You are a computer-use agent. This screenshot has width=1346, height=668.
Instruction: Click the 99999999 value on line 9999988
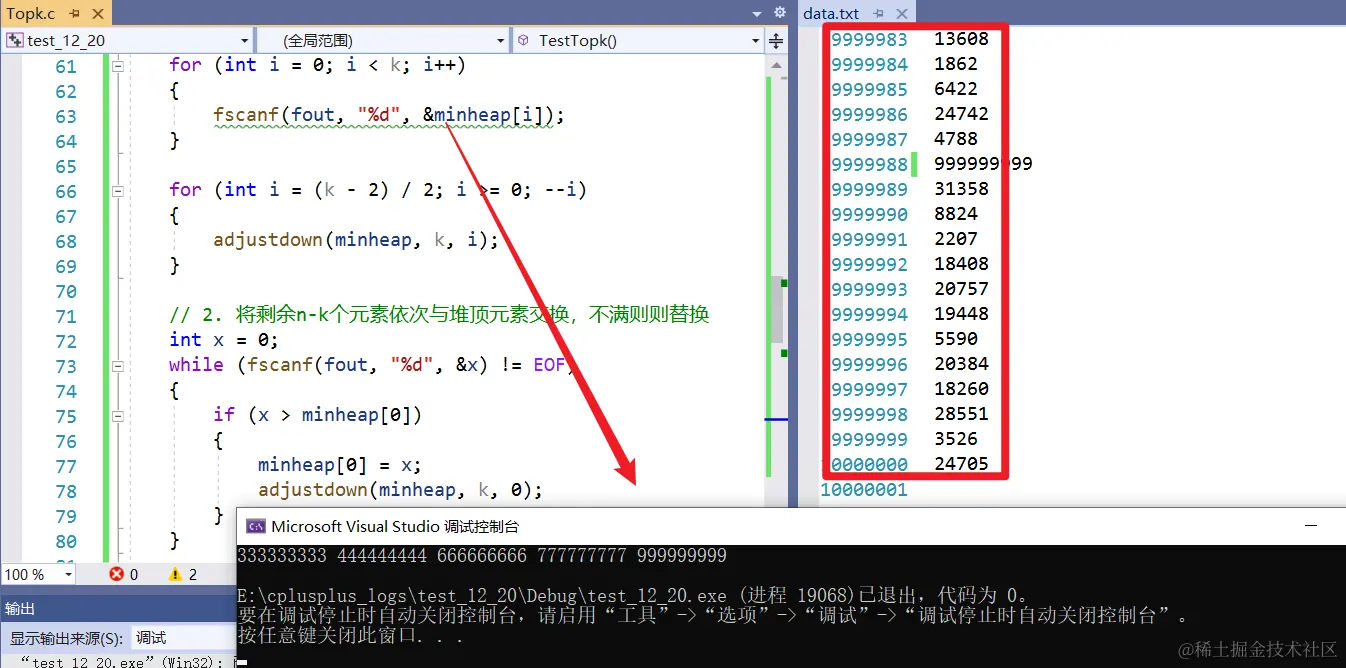tap(983, 164)
